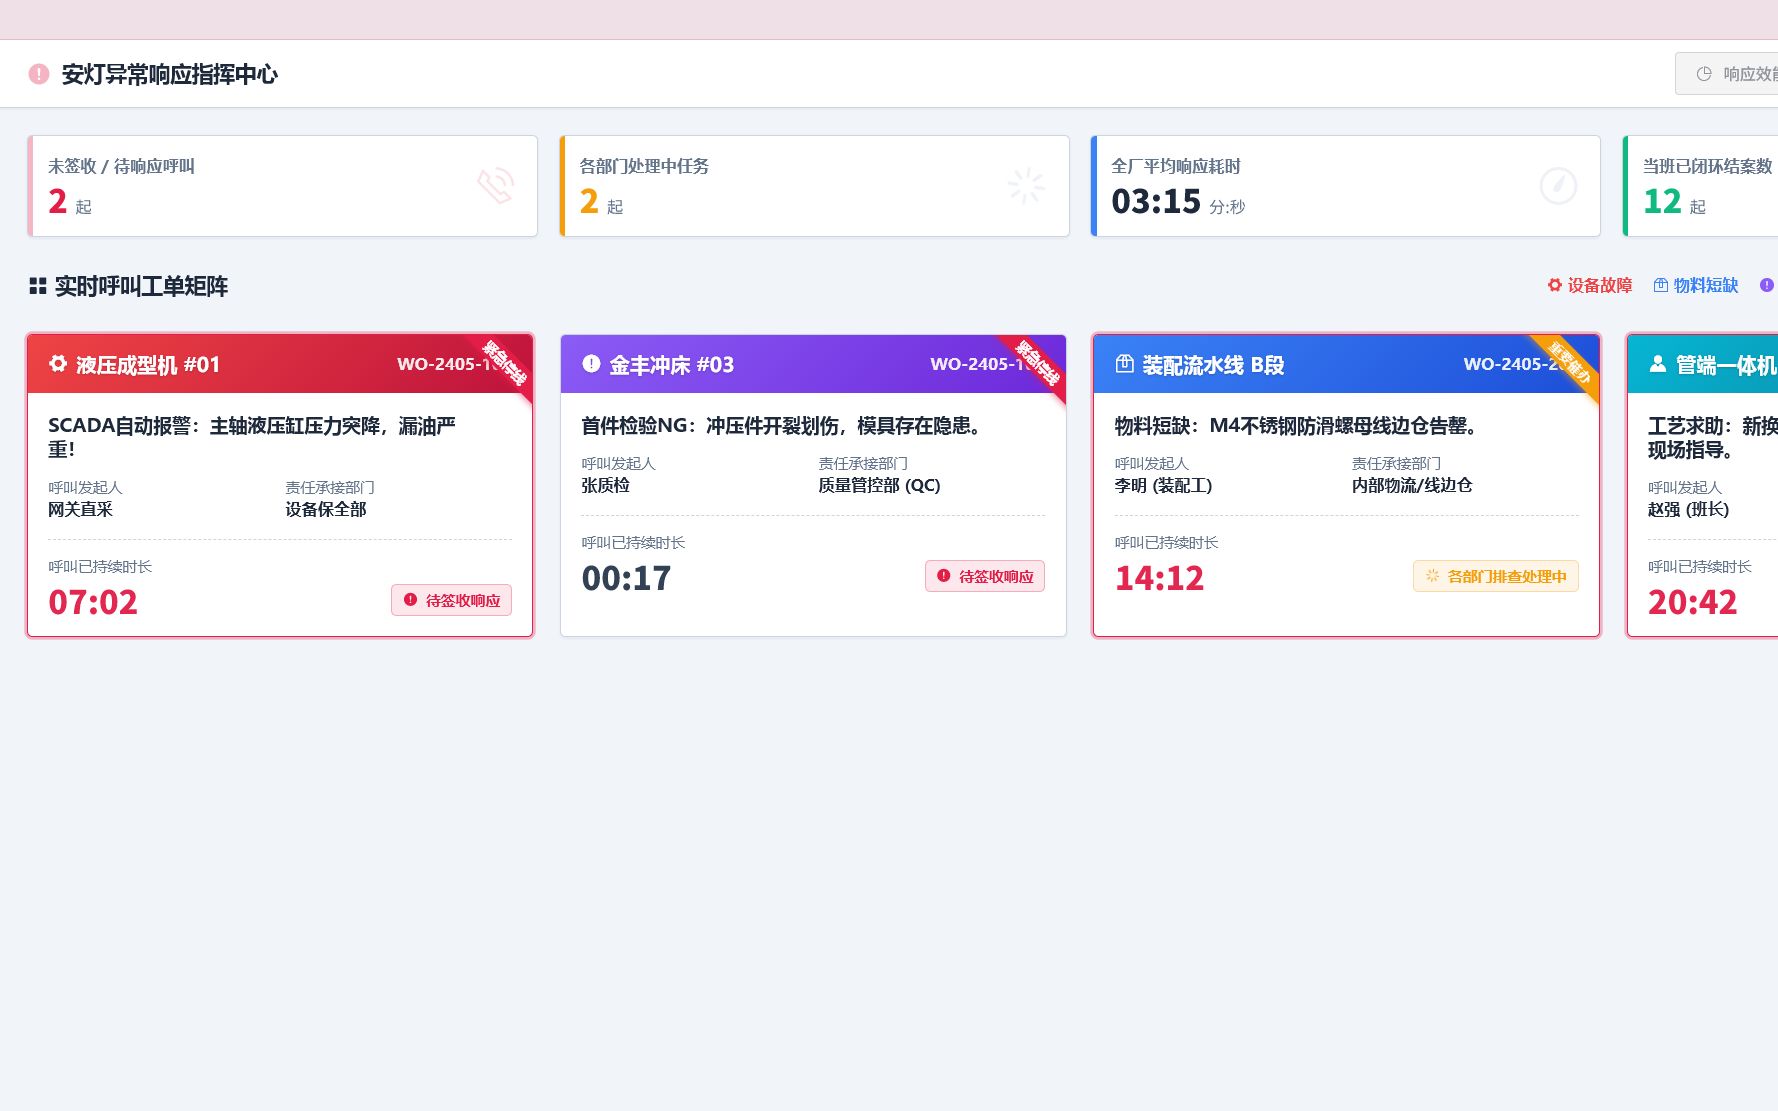The height and width of the screenshot is (1111, 1778).
Task: Select the 全厂平均响应耗时 label
Action: [x=1176, y=166]
